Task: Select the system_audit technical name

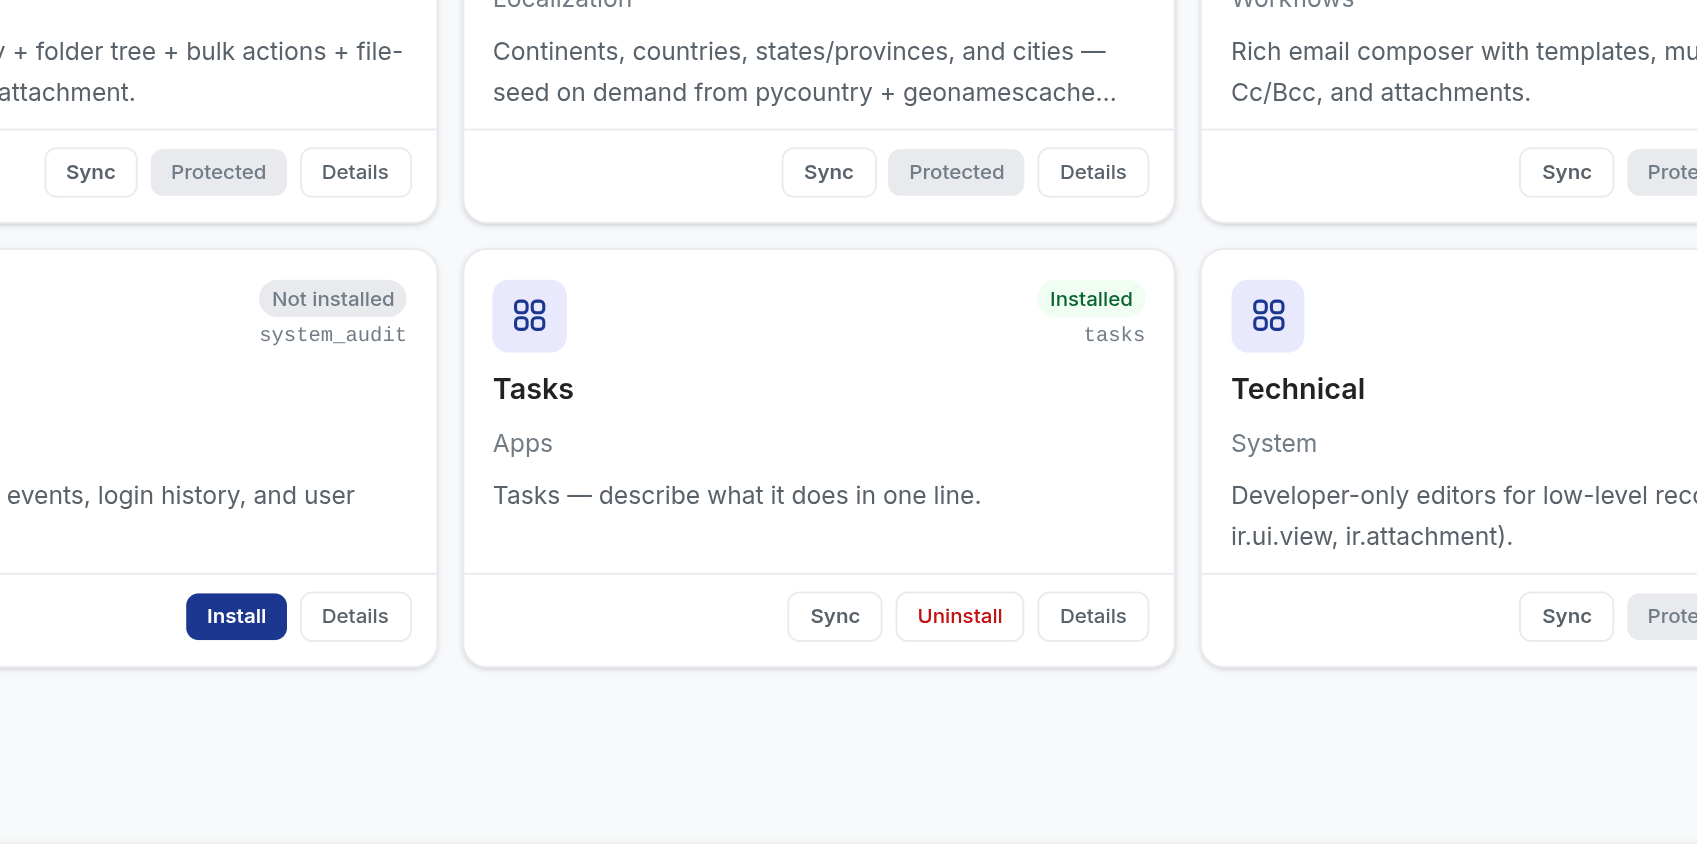Action: click(x=333, y=335)
